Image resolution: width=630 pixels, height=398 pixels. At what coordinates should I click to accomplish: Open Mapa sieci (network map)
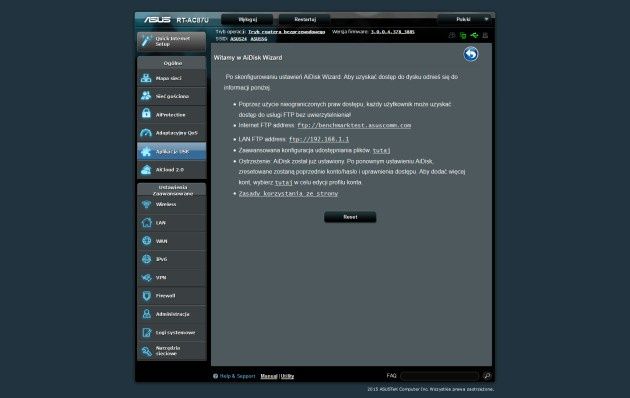click(x=172, y=78)
